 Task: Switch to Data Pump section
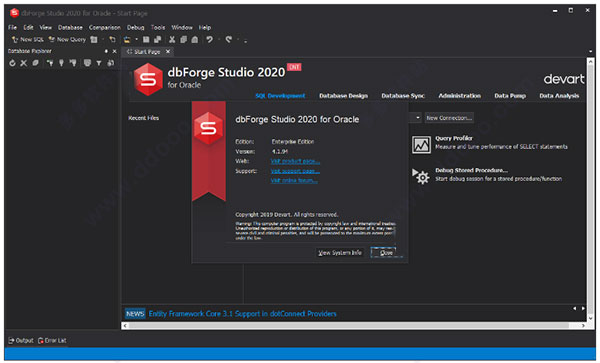(510, 96)
